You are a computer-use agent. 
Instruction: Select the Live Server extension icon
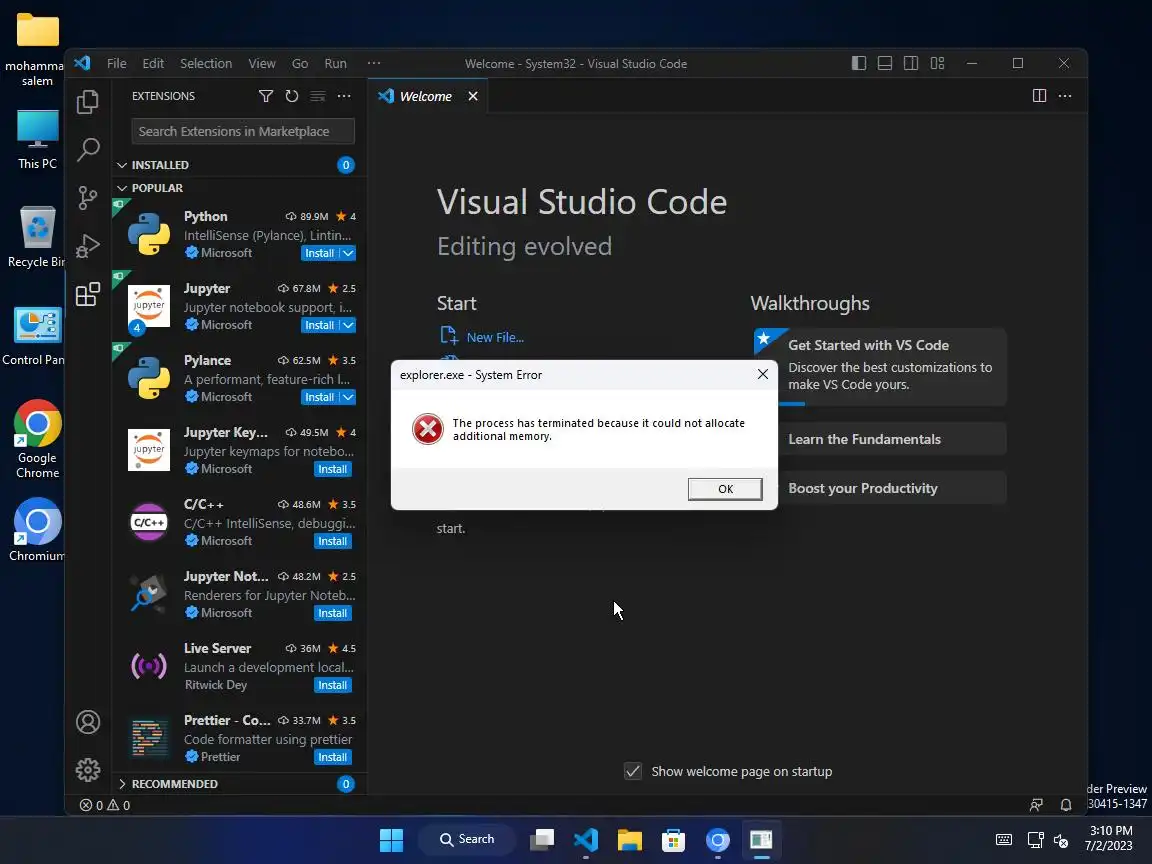[x=148, y=666]
